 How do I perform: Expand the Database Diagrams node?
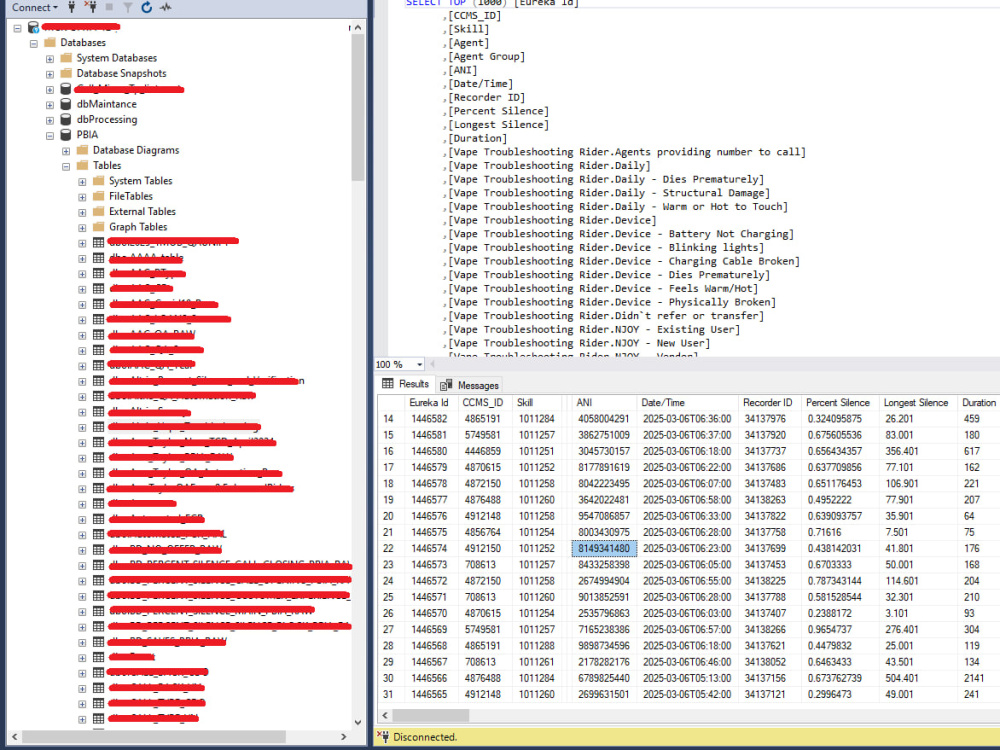(66, 151)
